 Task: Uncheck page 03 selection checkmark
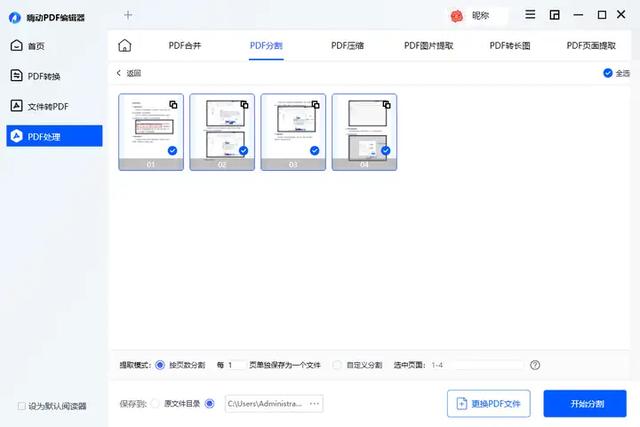[314, 151]
